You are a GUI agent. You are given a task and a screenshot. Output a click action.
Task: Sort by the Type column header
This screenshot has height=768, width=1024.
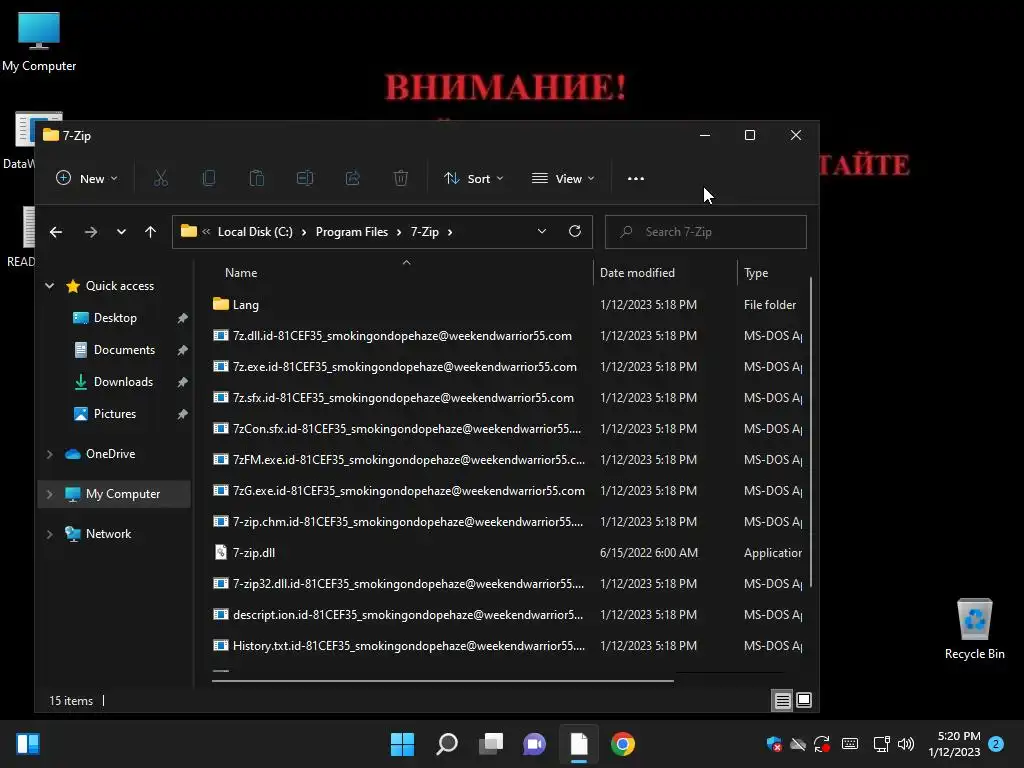tap(756, 273)
